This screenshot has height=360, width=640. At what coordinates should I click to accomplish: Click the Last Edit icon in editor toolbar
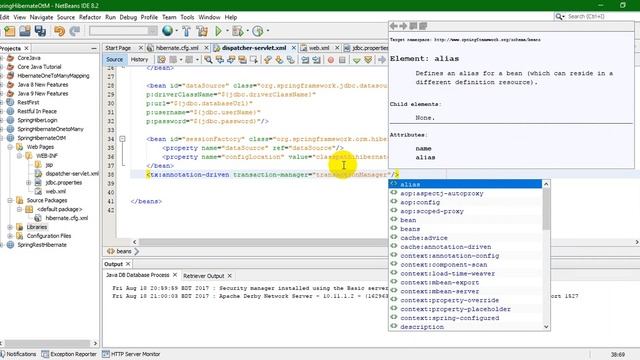tap(161, 60)
